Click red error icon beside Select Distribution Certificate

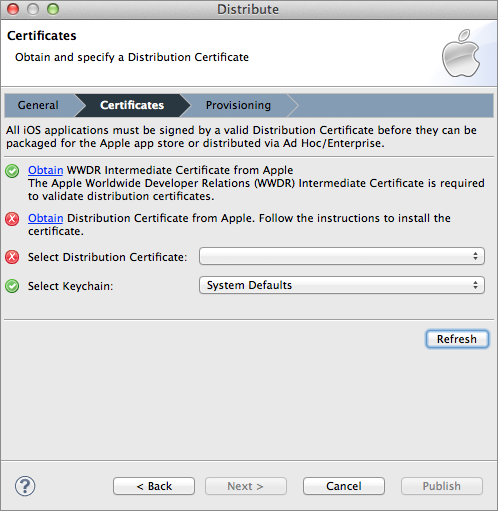(12, 257)
